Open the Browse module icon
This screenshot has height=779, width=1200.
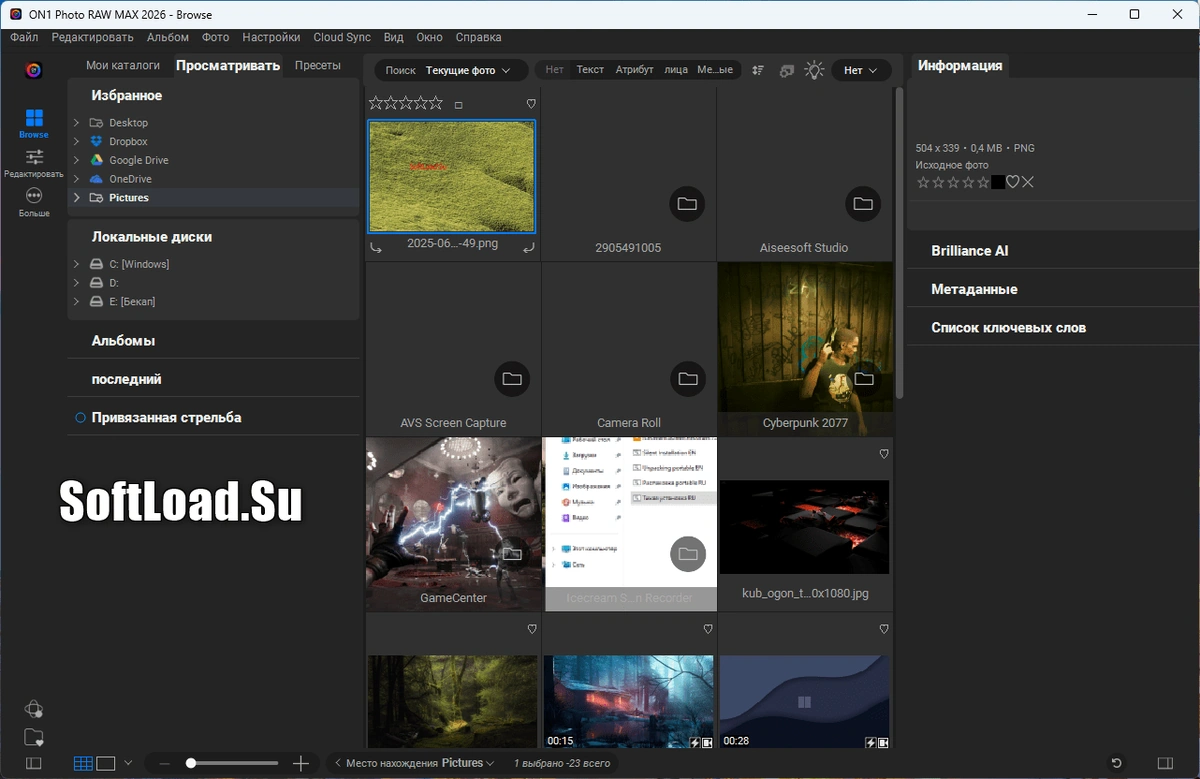click(34, 119)
